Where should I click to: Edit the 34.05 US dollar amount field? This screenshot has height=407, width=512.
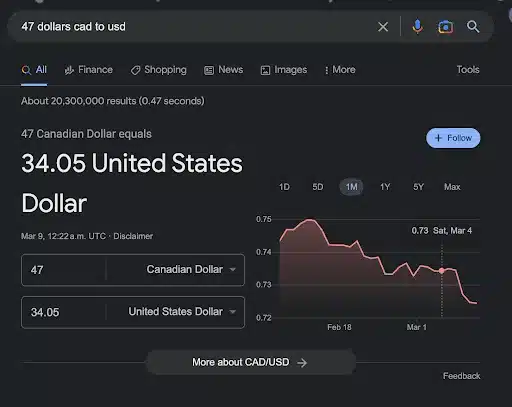coord(63,312)
